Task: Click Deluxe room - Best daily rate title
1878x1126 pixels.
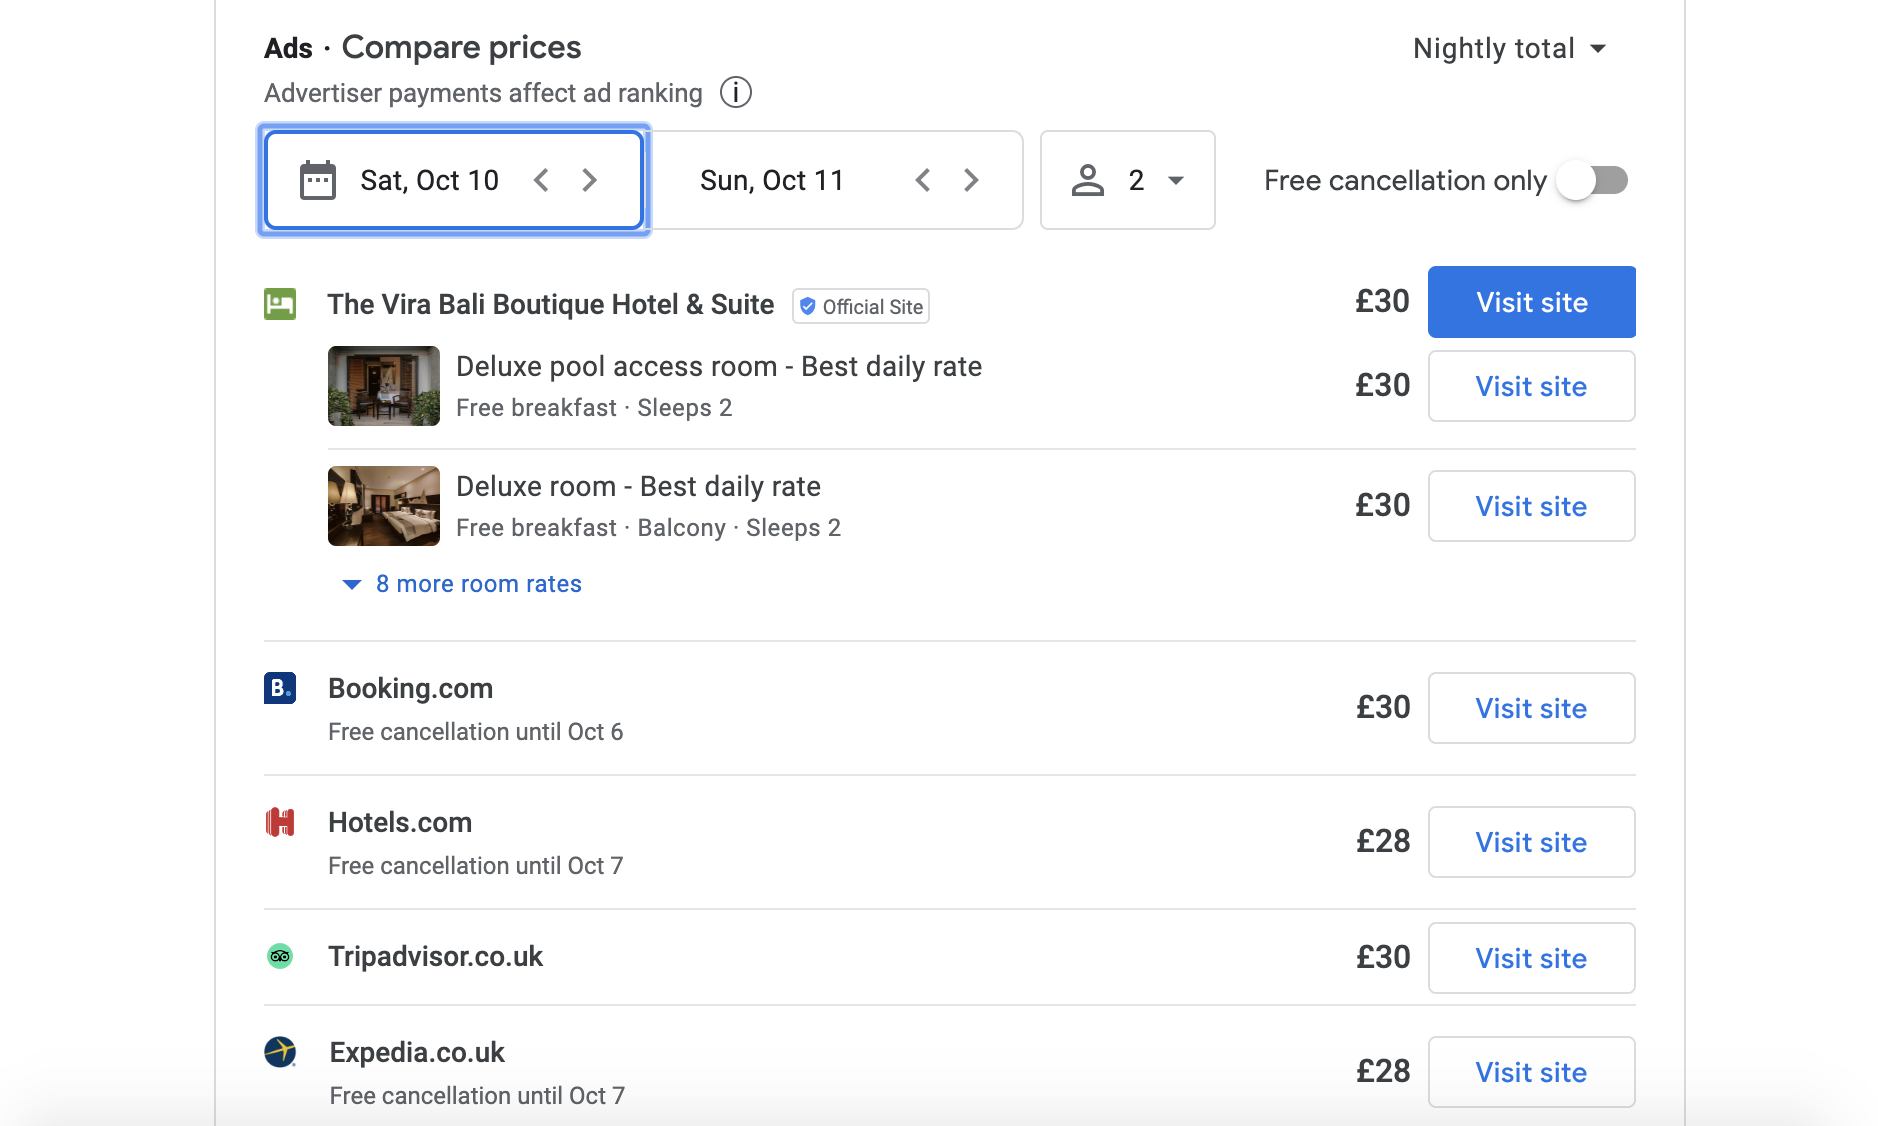Action: tap(638, 486)
